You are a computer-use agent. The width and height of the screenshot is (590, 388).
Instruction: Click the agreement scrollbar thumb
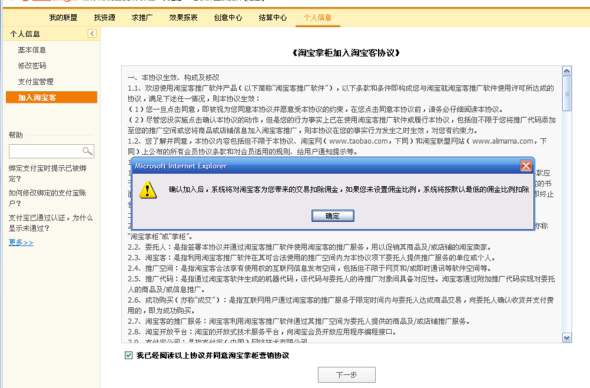tap(567, 93)
